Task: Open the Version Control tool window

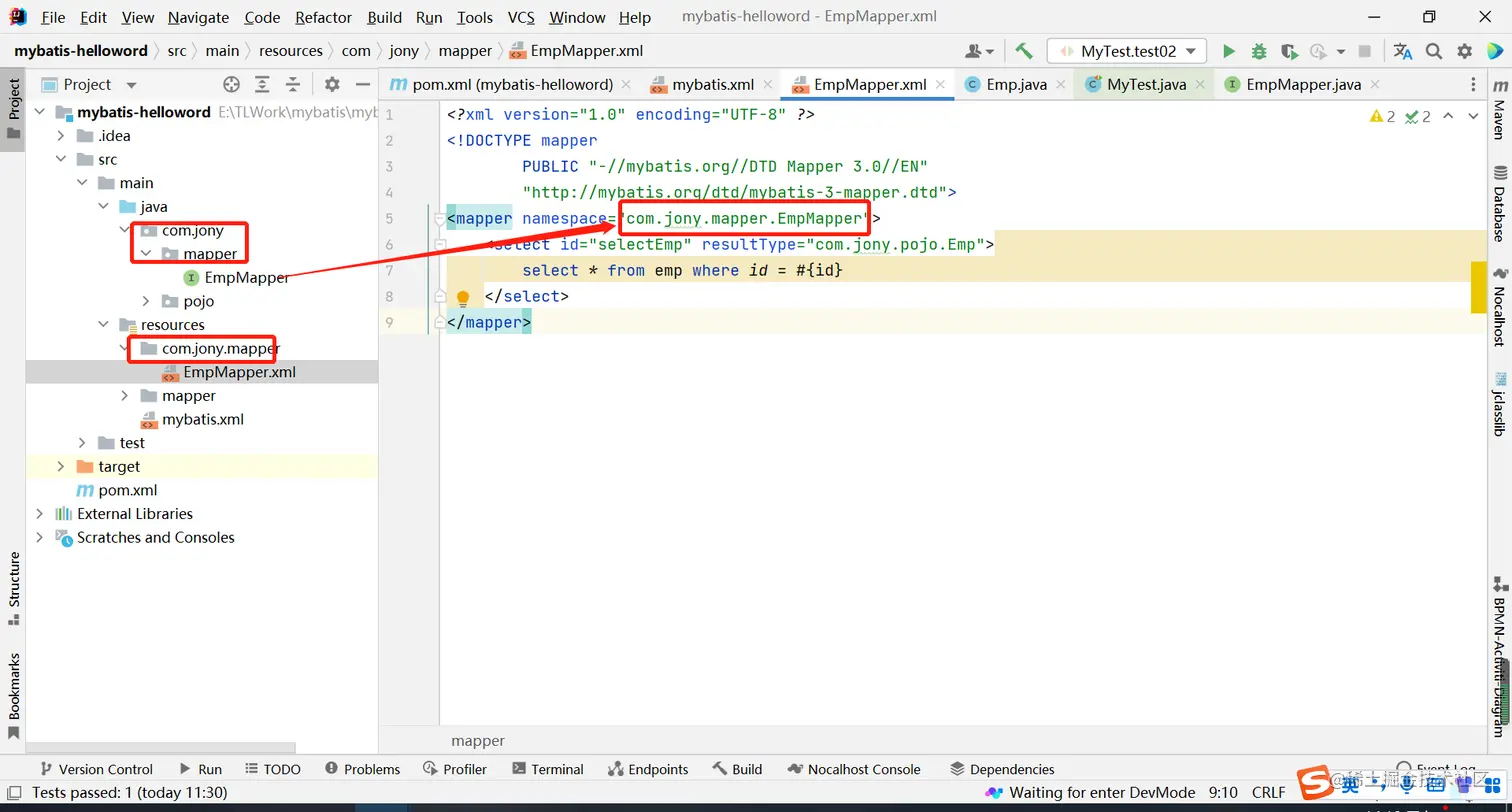Action: (95, 769)
